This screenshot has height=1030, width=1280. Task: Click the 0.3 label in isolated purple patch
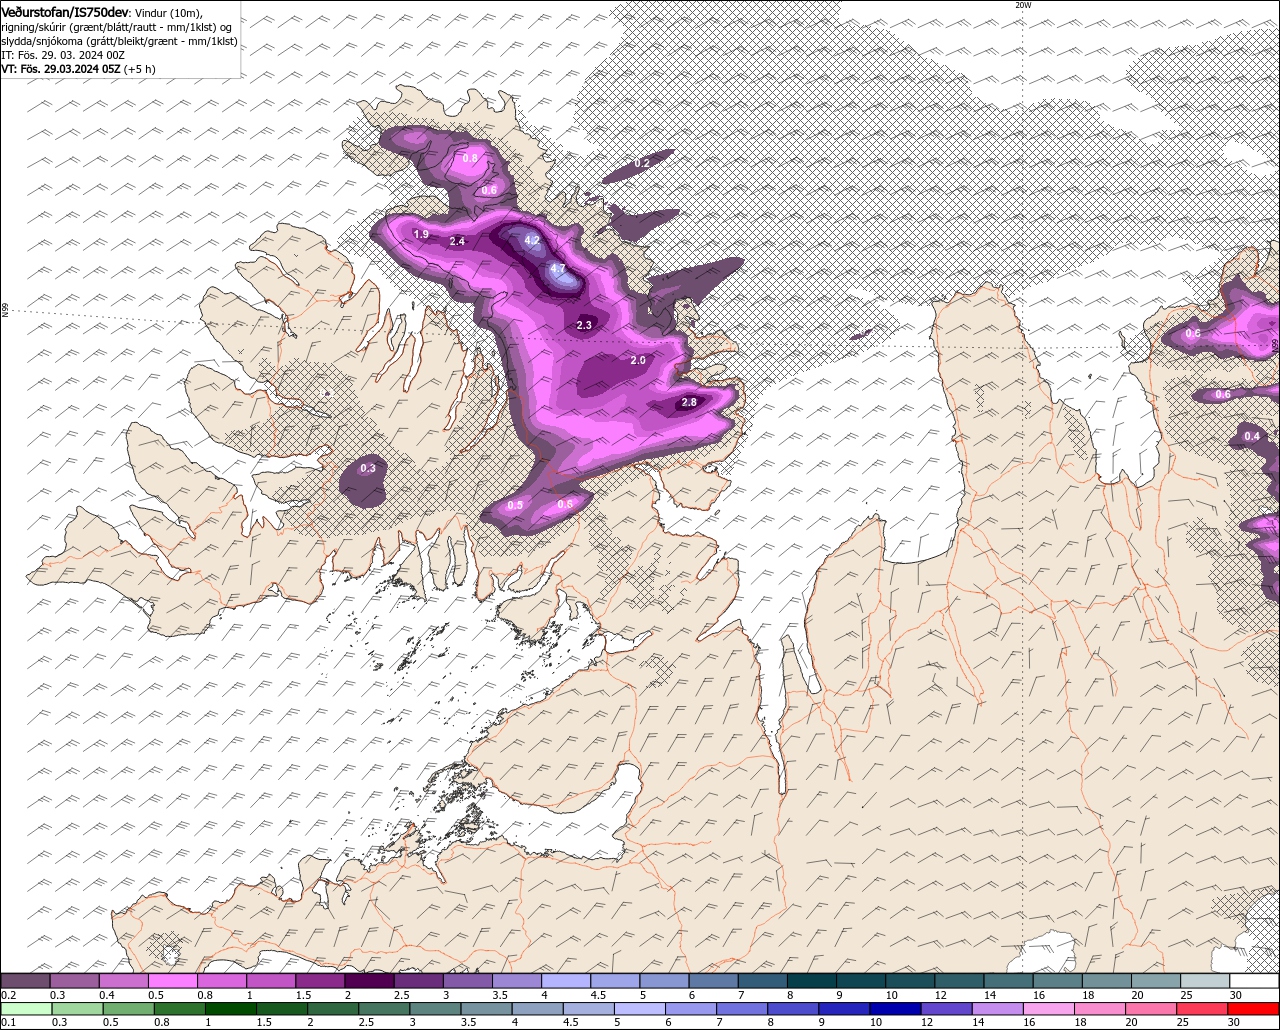pyautogui.click(x=368, y=468)
